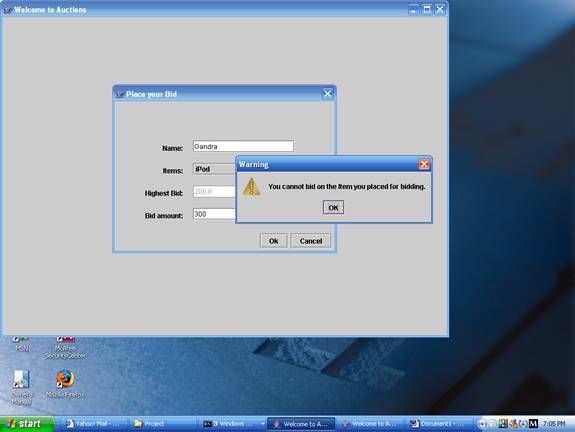Viewport: 575px width, 432px height.
Task: Dismiss the warning with the OK button
Action: pos(333,207)
